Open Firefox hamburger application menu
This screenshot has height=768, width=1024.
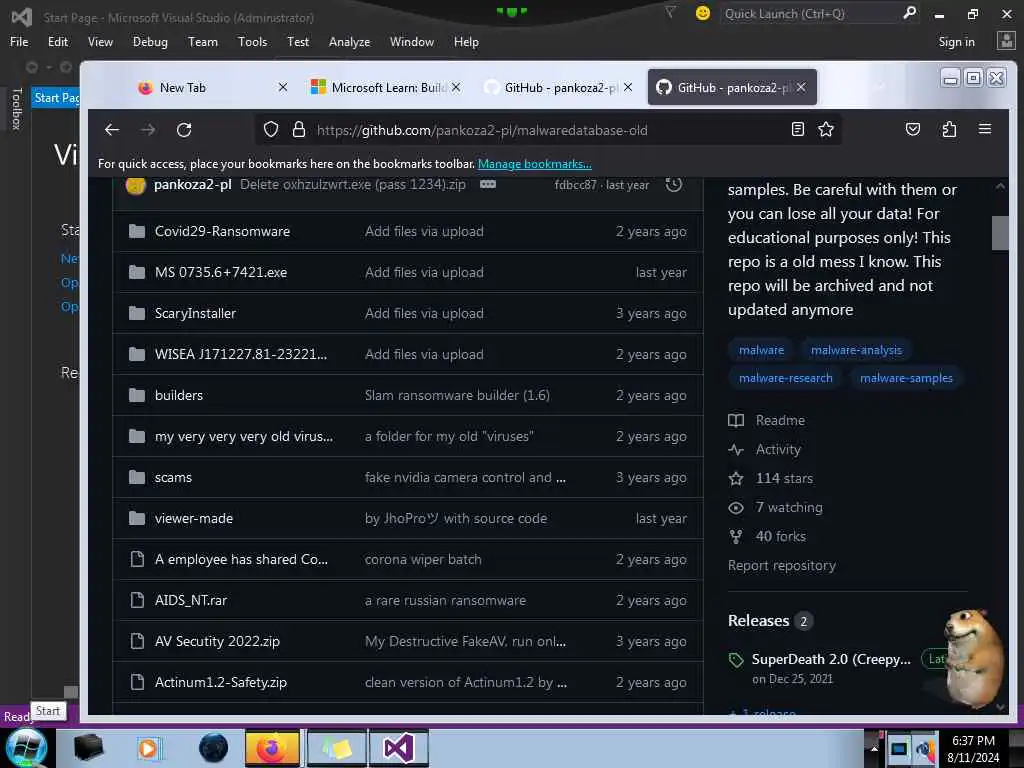(985, 129)
